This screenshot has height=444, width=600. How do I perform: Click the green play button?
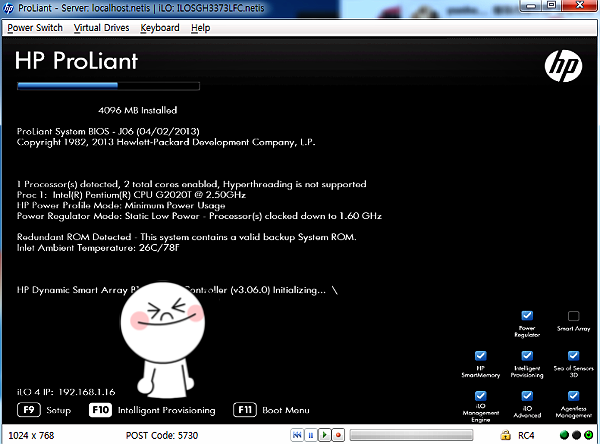coord(324,435)
